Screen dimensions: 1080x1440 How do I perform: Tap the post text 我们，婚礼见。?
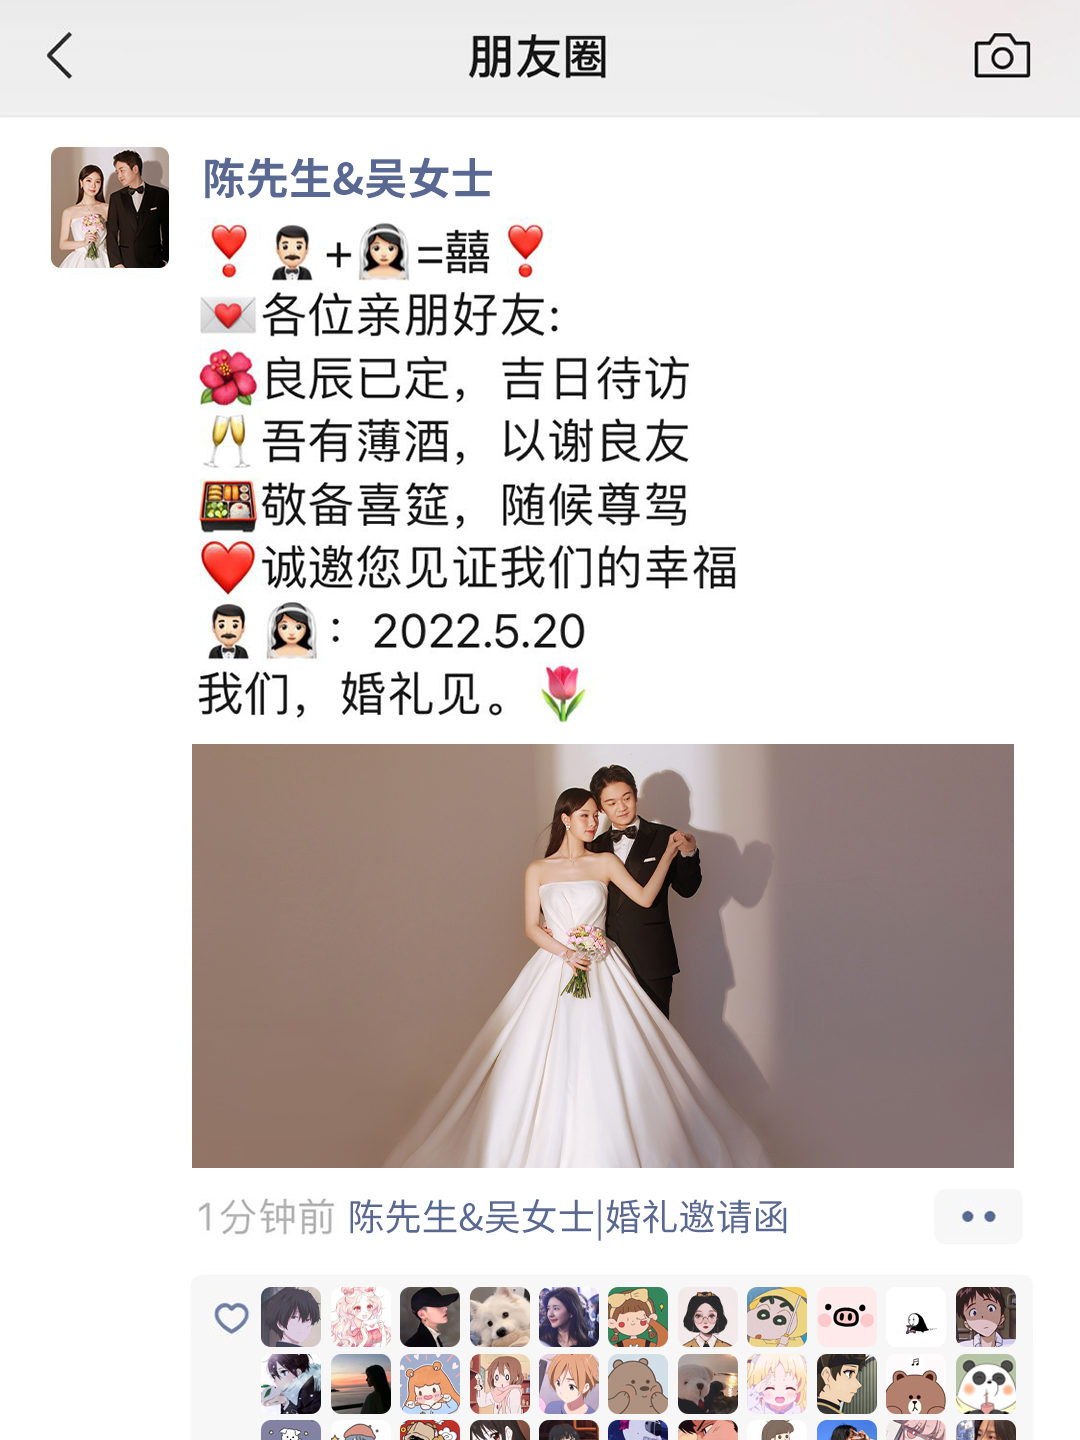click(x=357, y=694)
